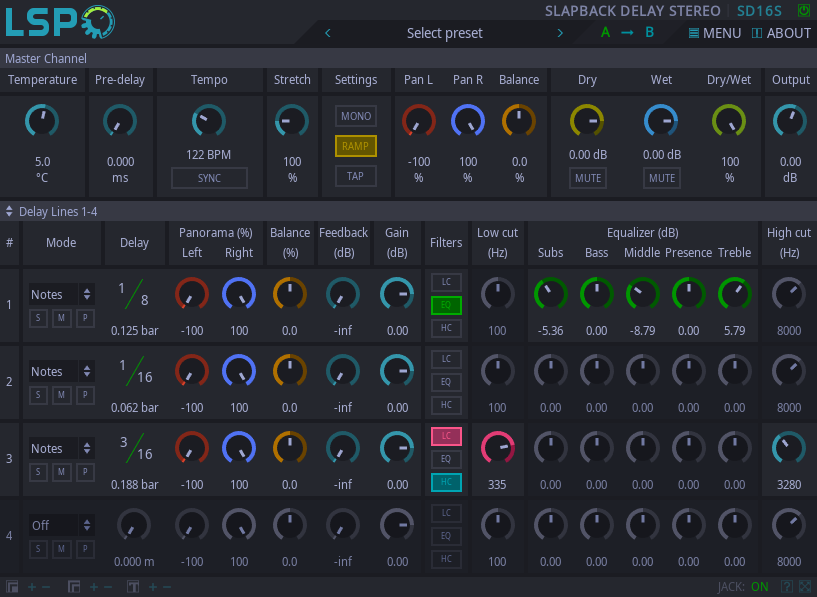Image resolution: width=817 pixels, height=597 pixels.
Task: Click the Temperature knob
Action: (x=42, y=120)
